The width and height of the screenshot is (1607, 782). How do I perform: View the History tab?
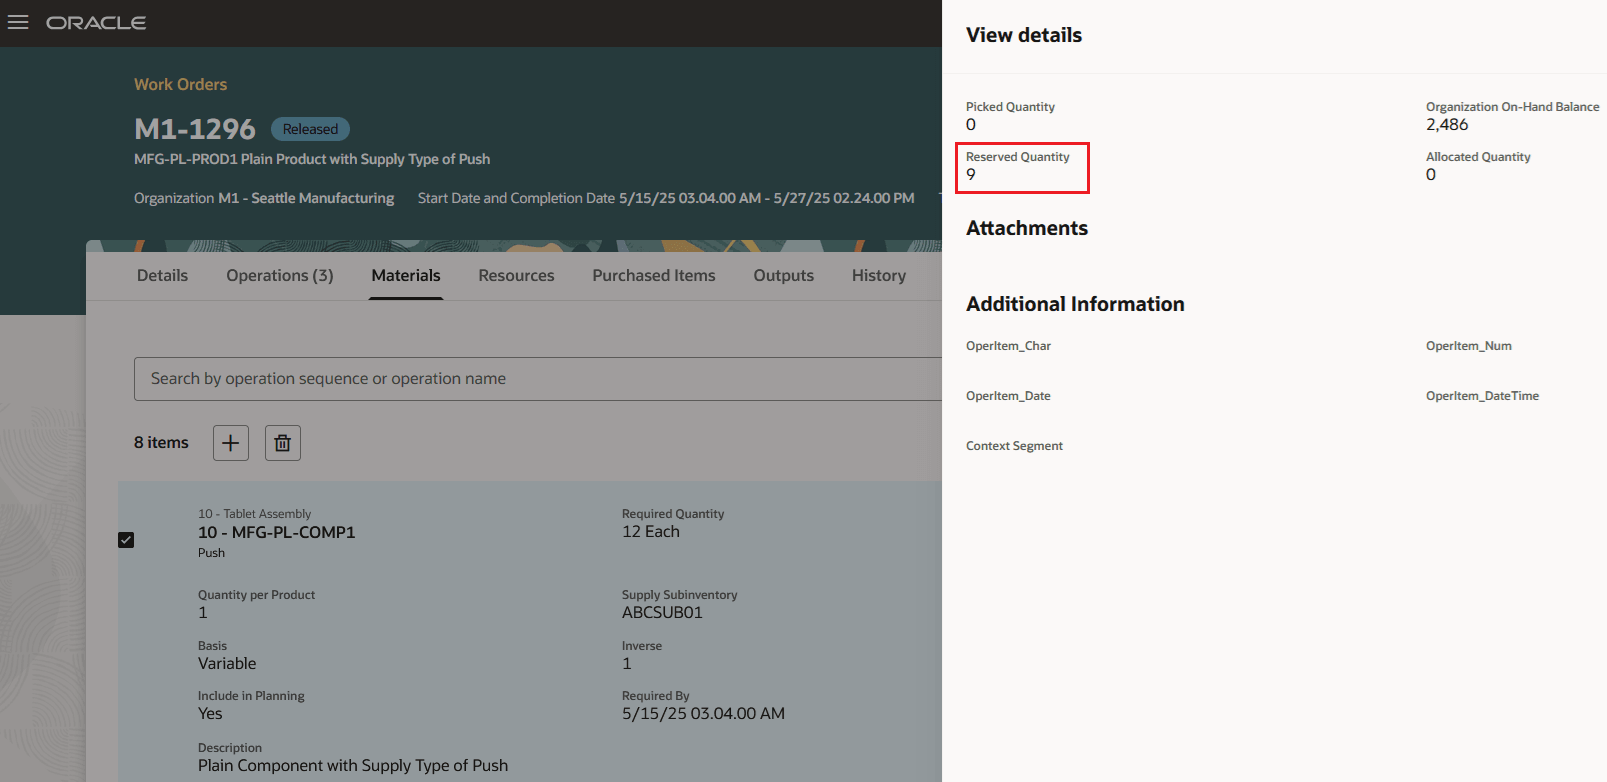click(878, 276)
